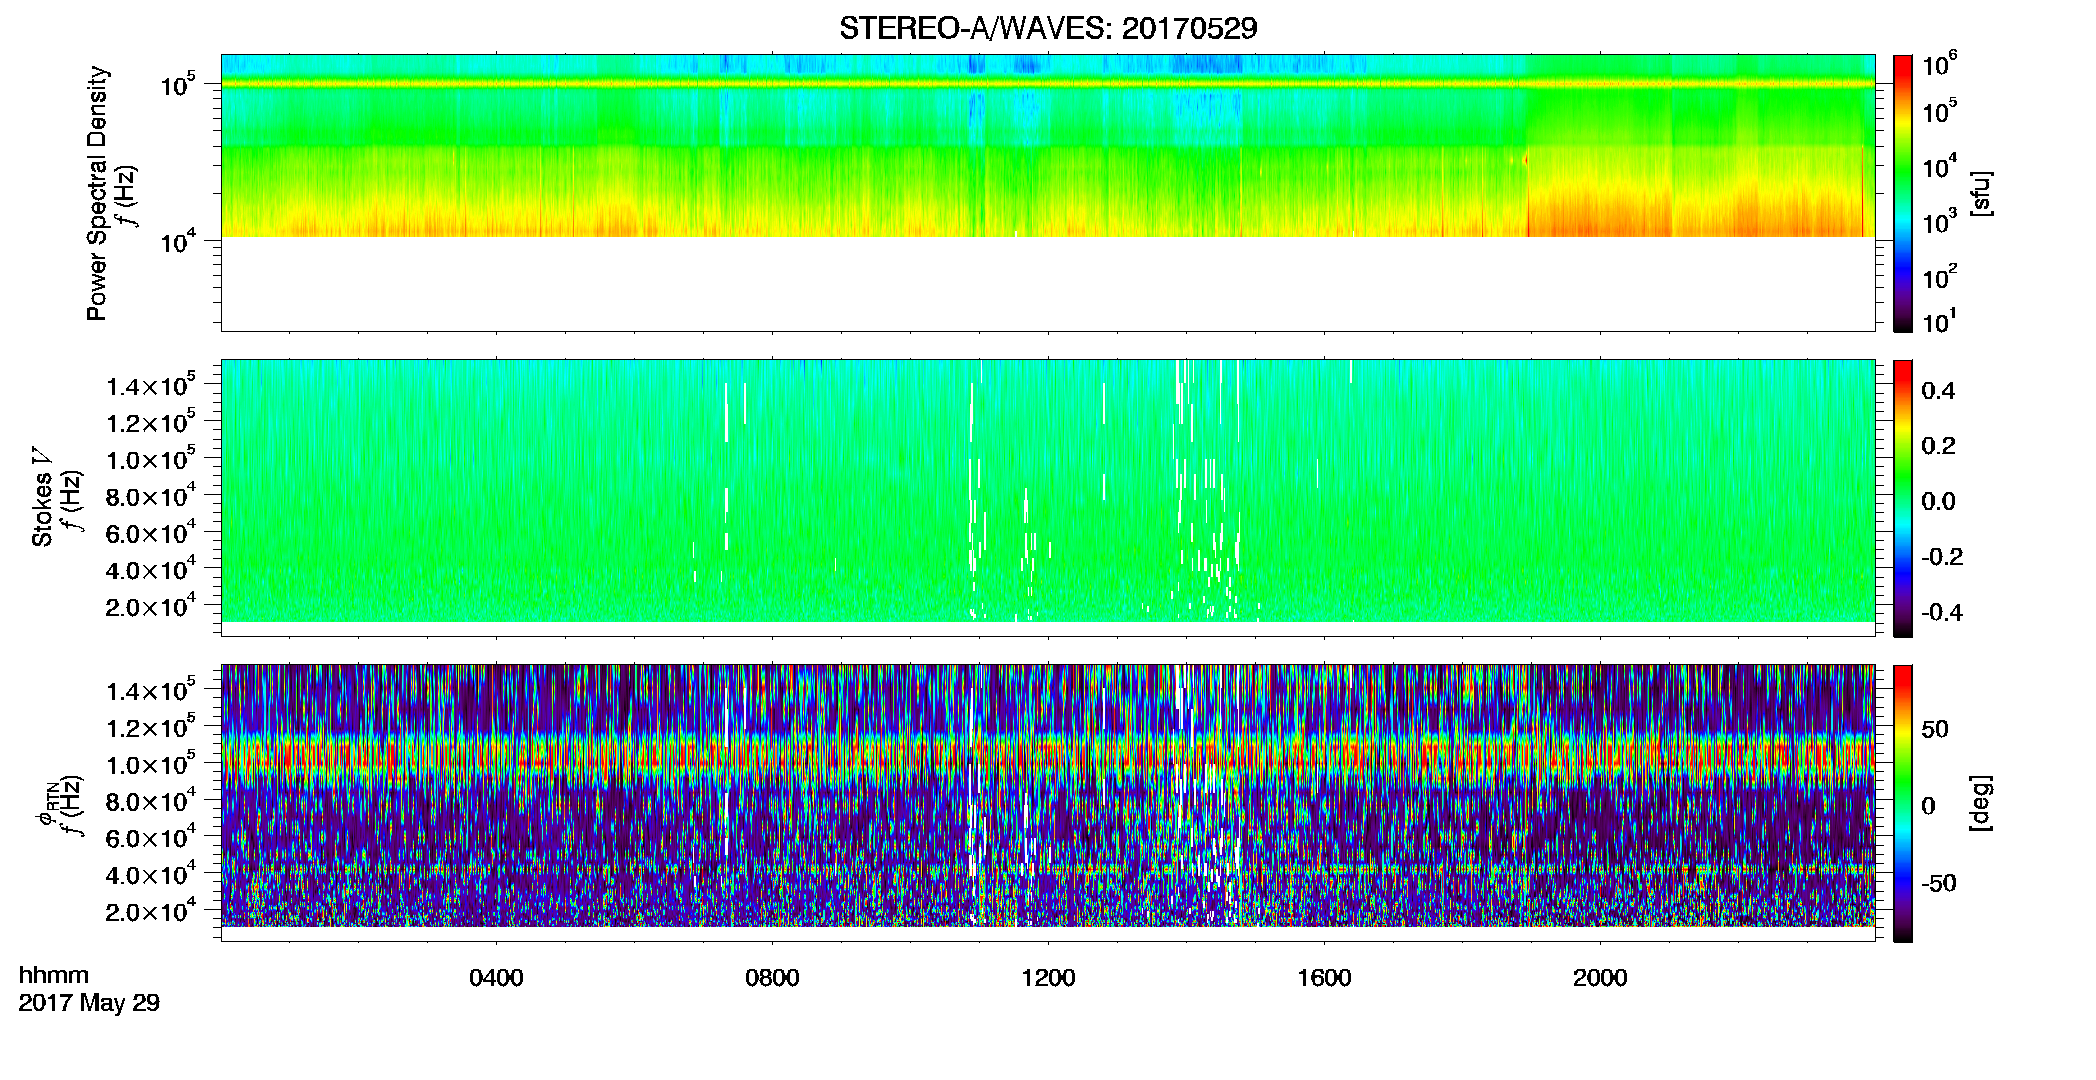Viewport: 2096px width, 1080px height.
Task: Click the -0.4 value on Stokes colorbar
Action: point(1942,613)
